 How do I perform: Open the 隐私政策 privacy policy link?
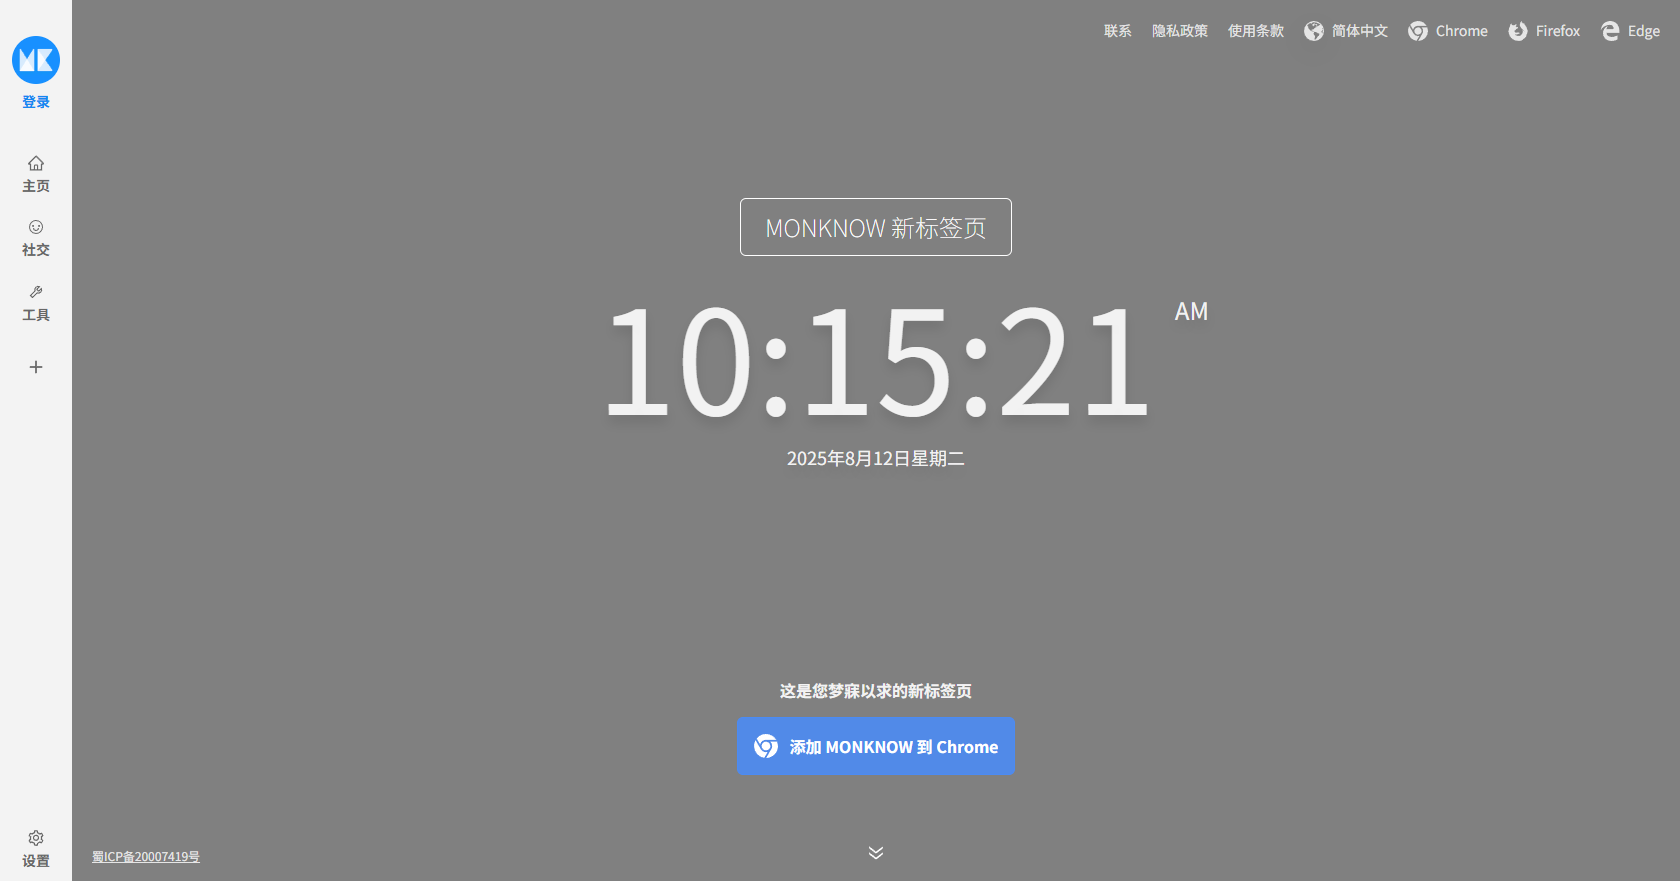click(x=1180, y=31)
